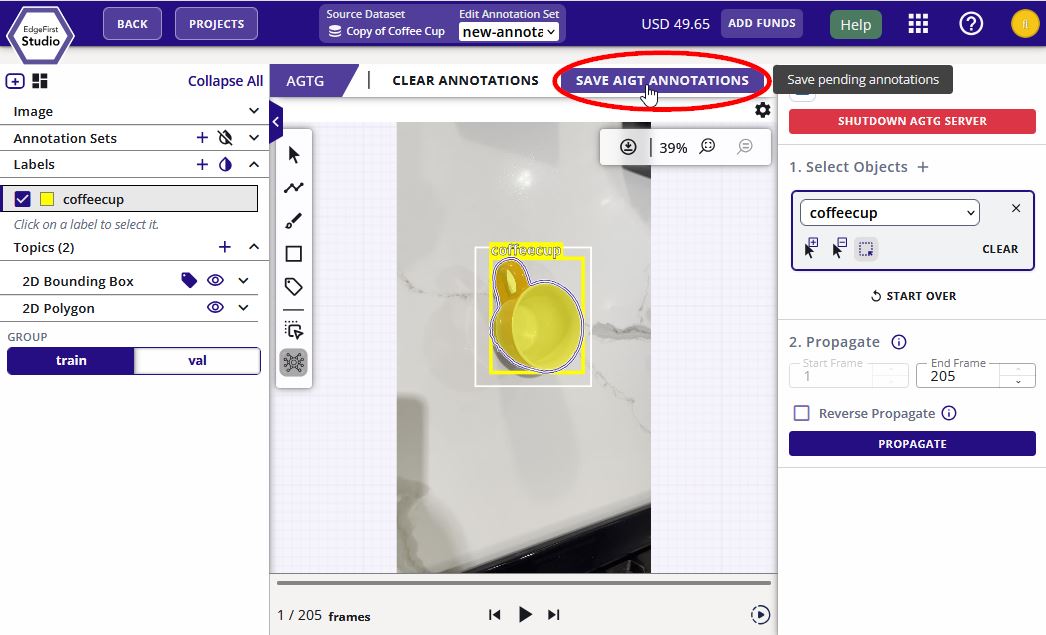
Task: Remove the coffeecup object card
Action: click(x=1015, y=208)
